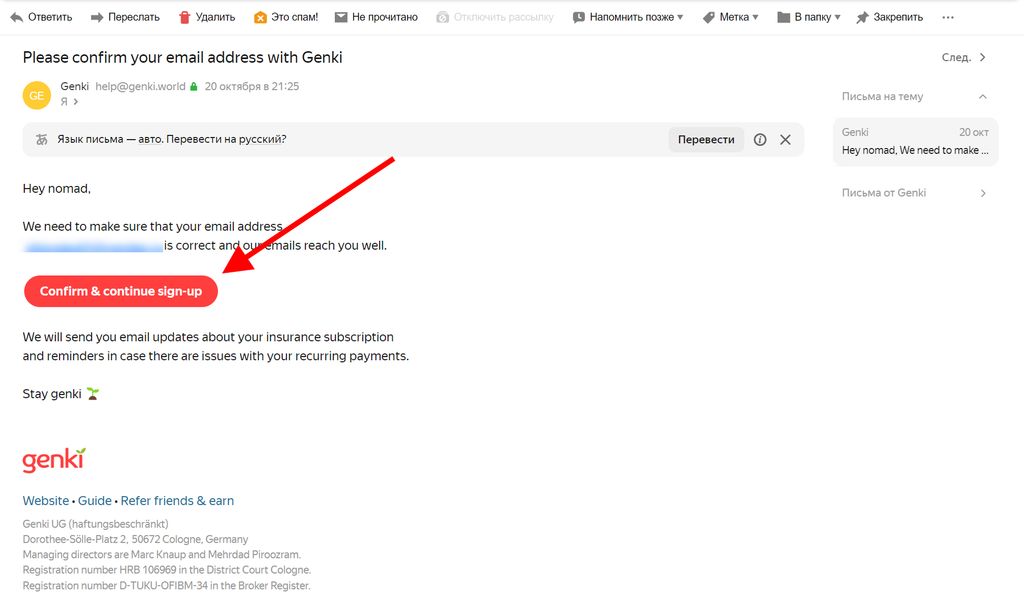Screen dimensions: 1024x611
Task: Click the Письма на тему heading
Action: coord(882,97)
